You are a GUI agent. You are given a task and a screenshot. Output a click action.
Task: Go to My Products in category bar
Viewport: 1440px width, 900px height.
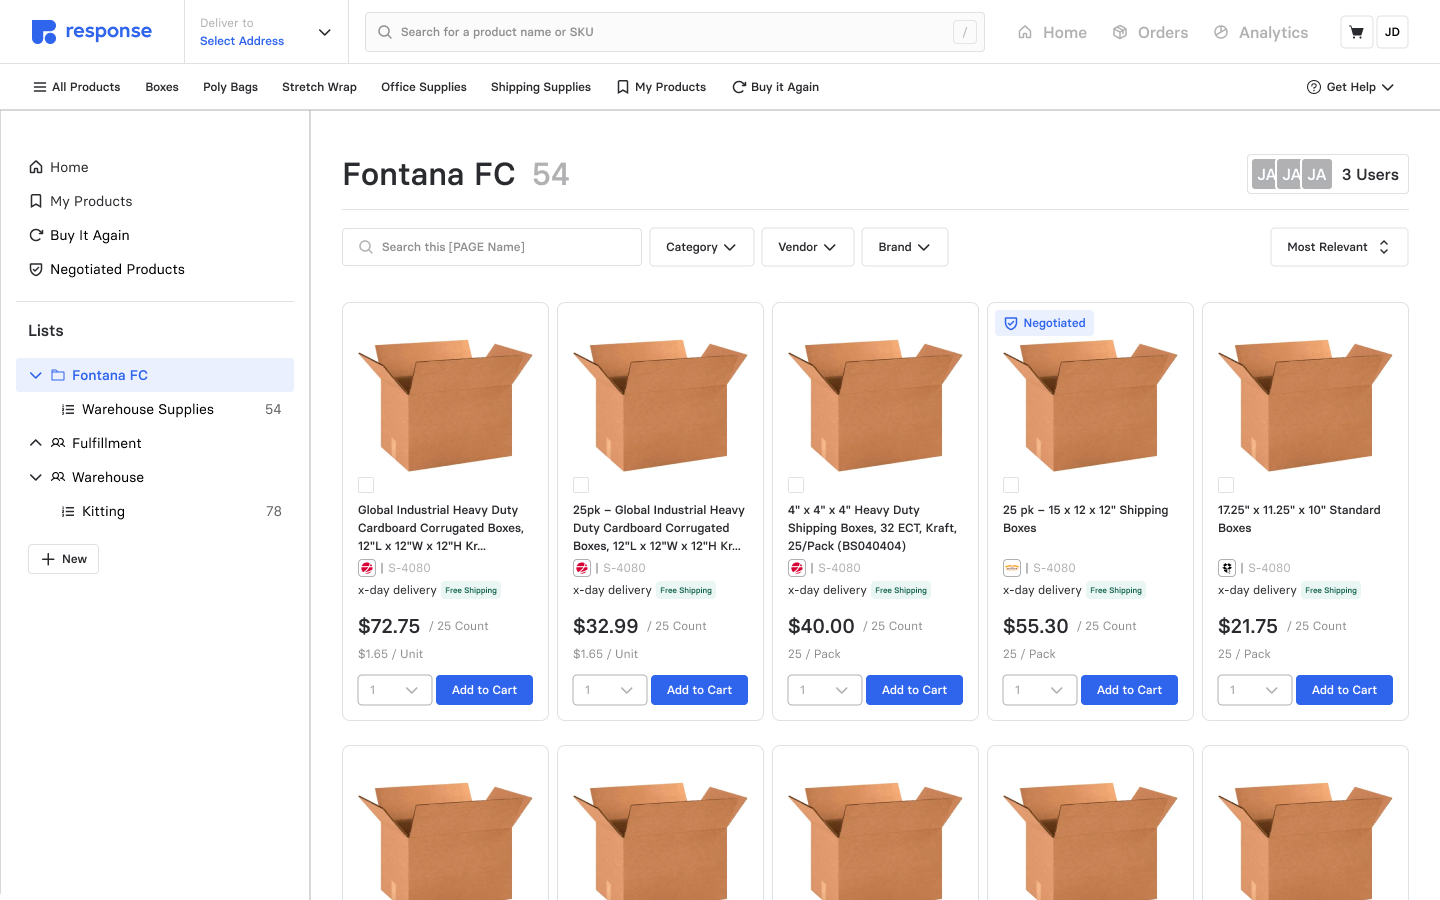click(x=661, y=87)
